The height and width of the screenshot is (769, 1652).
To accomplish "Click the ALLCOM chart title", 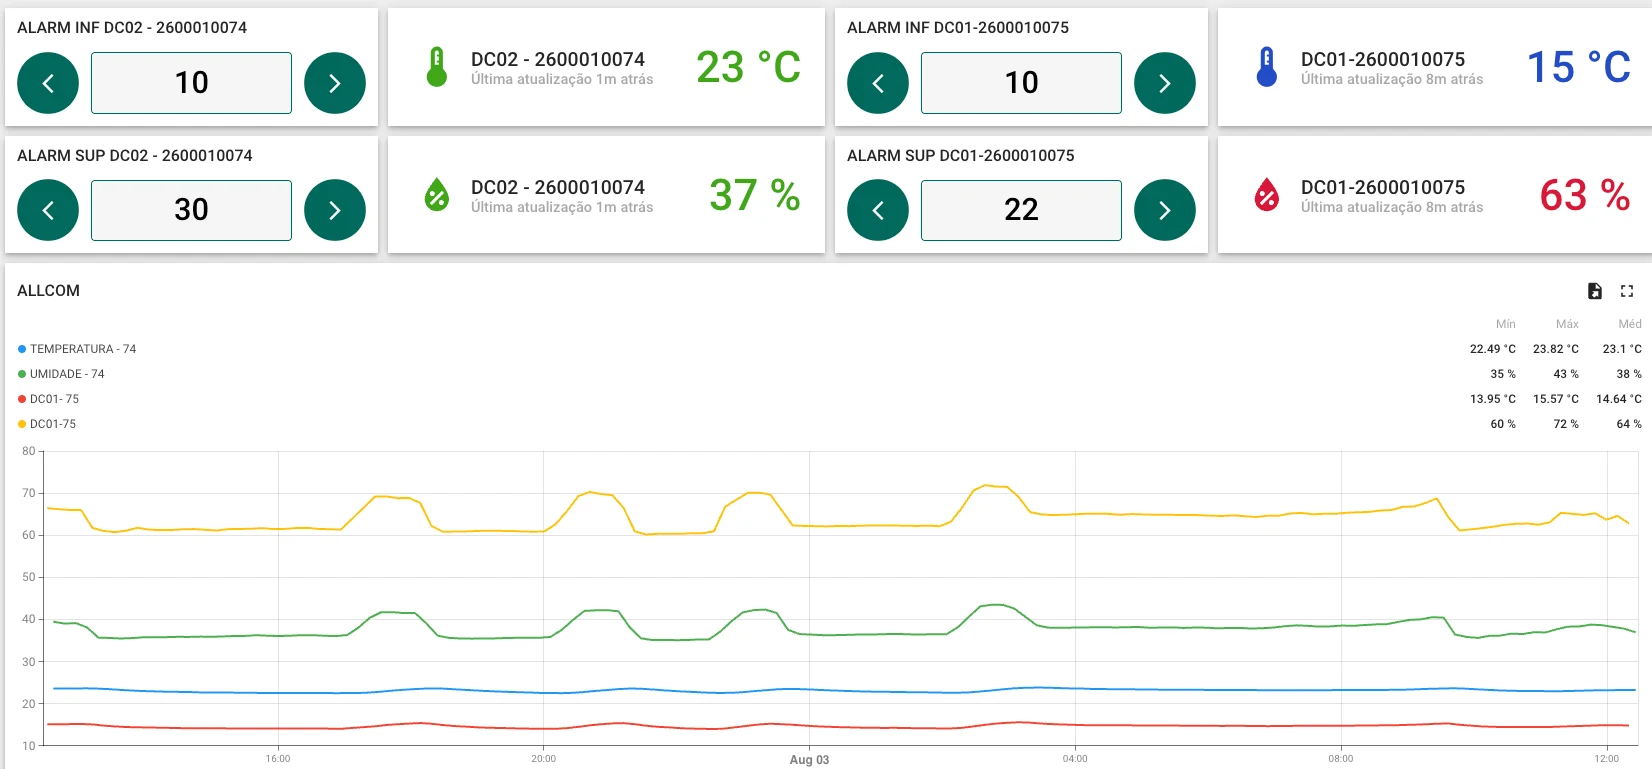I will click(48, 291).
